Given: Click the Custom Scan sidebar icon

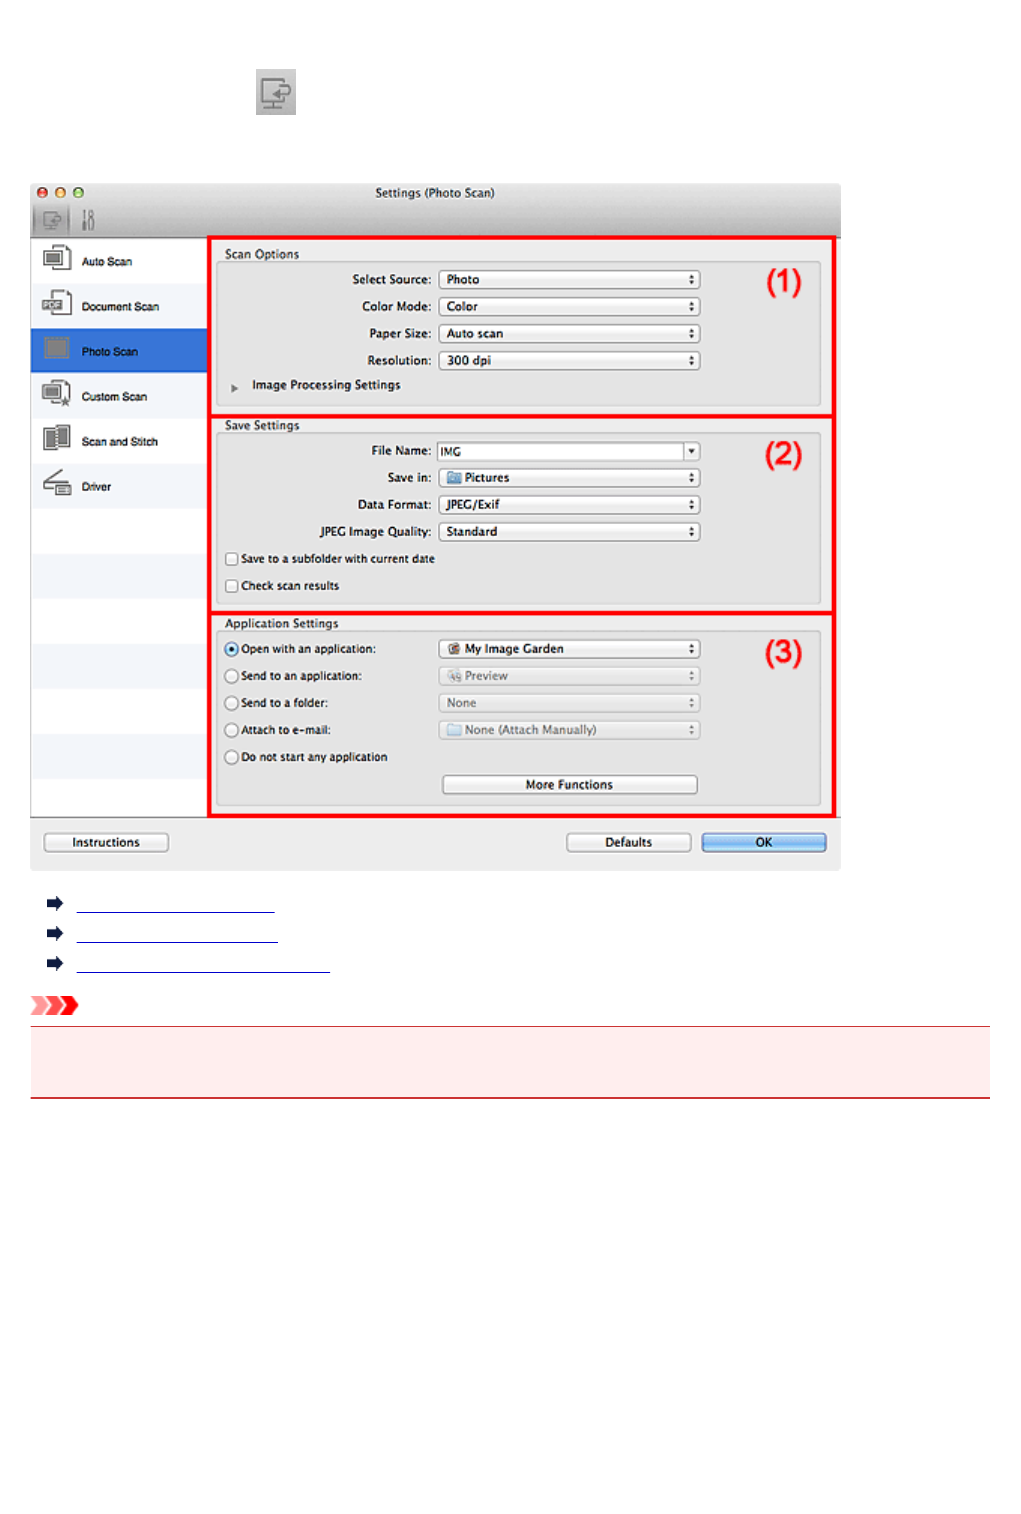Looking at the screenshot, I should coord(57,394).
